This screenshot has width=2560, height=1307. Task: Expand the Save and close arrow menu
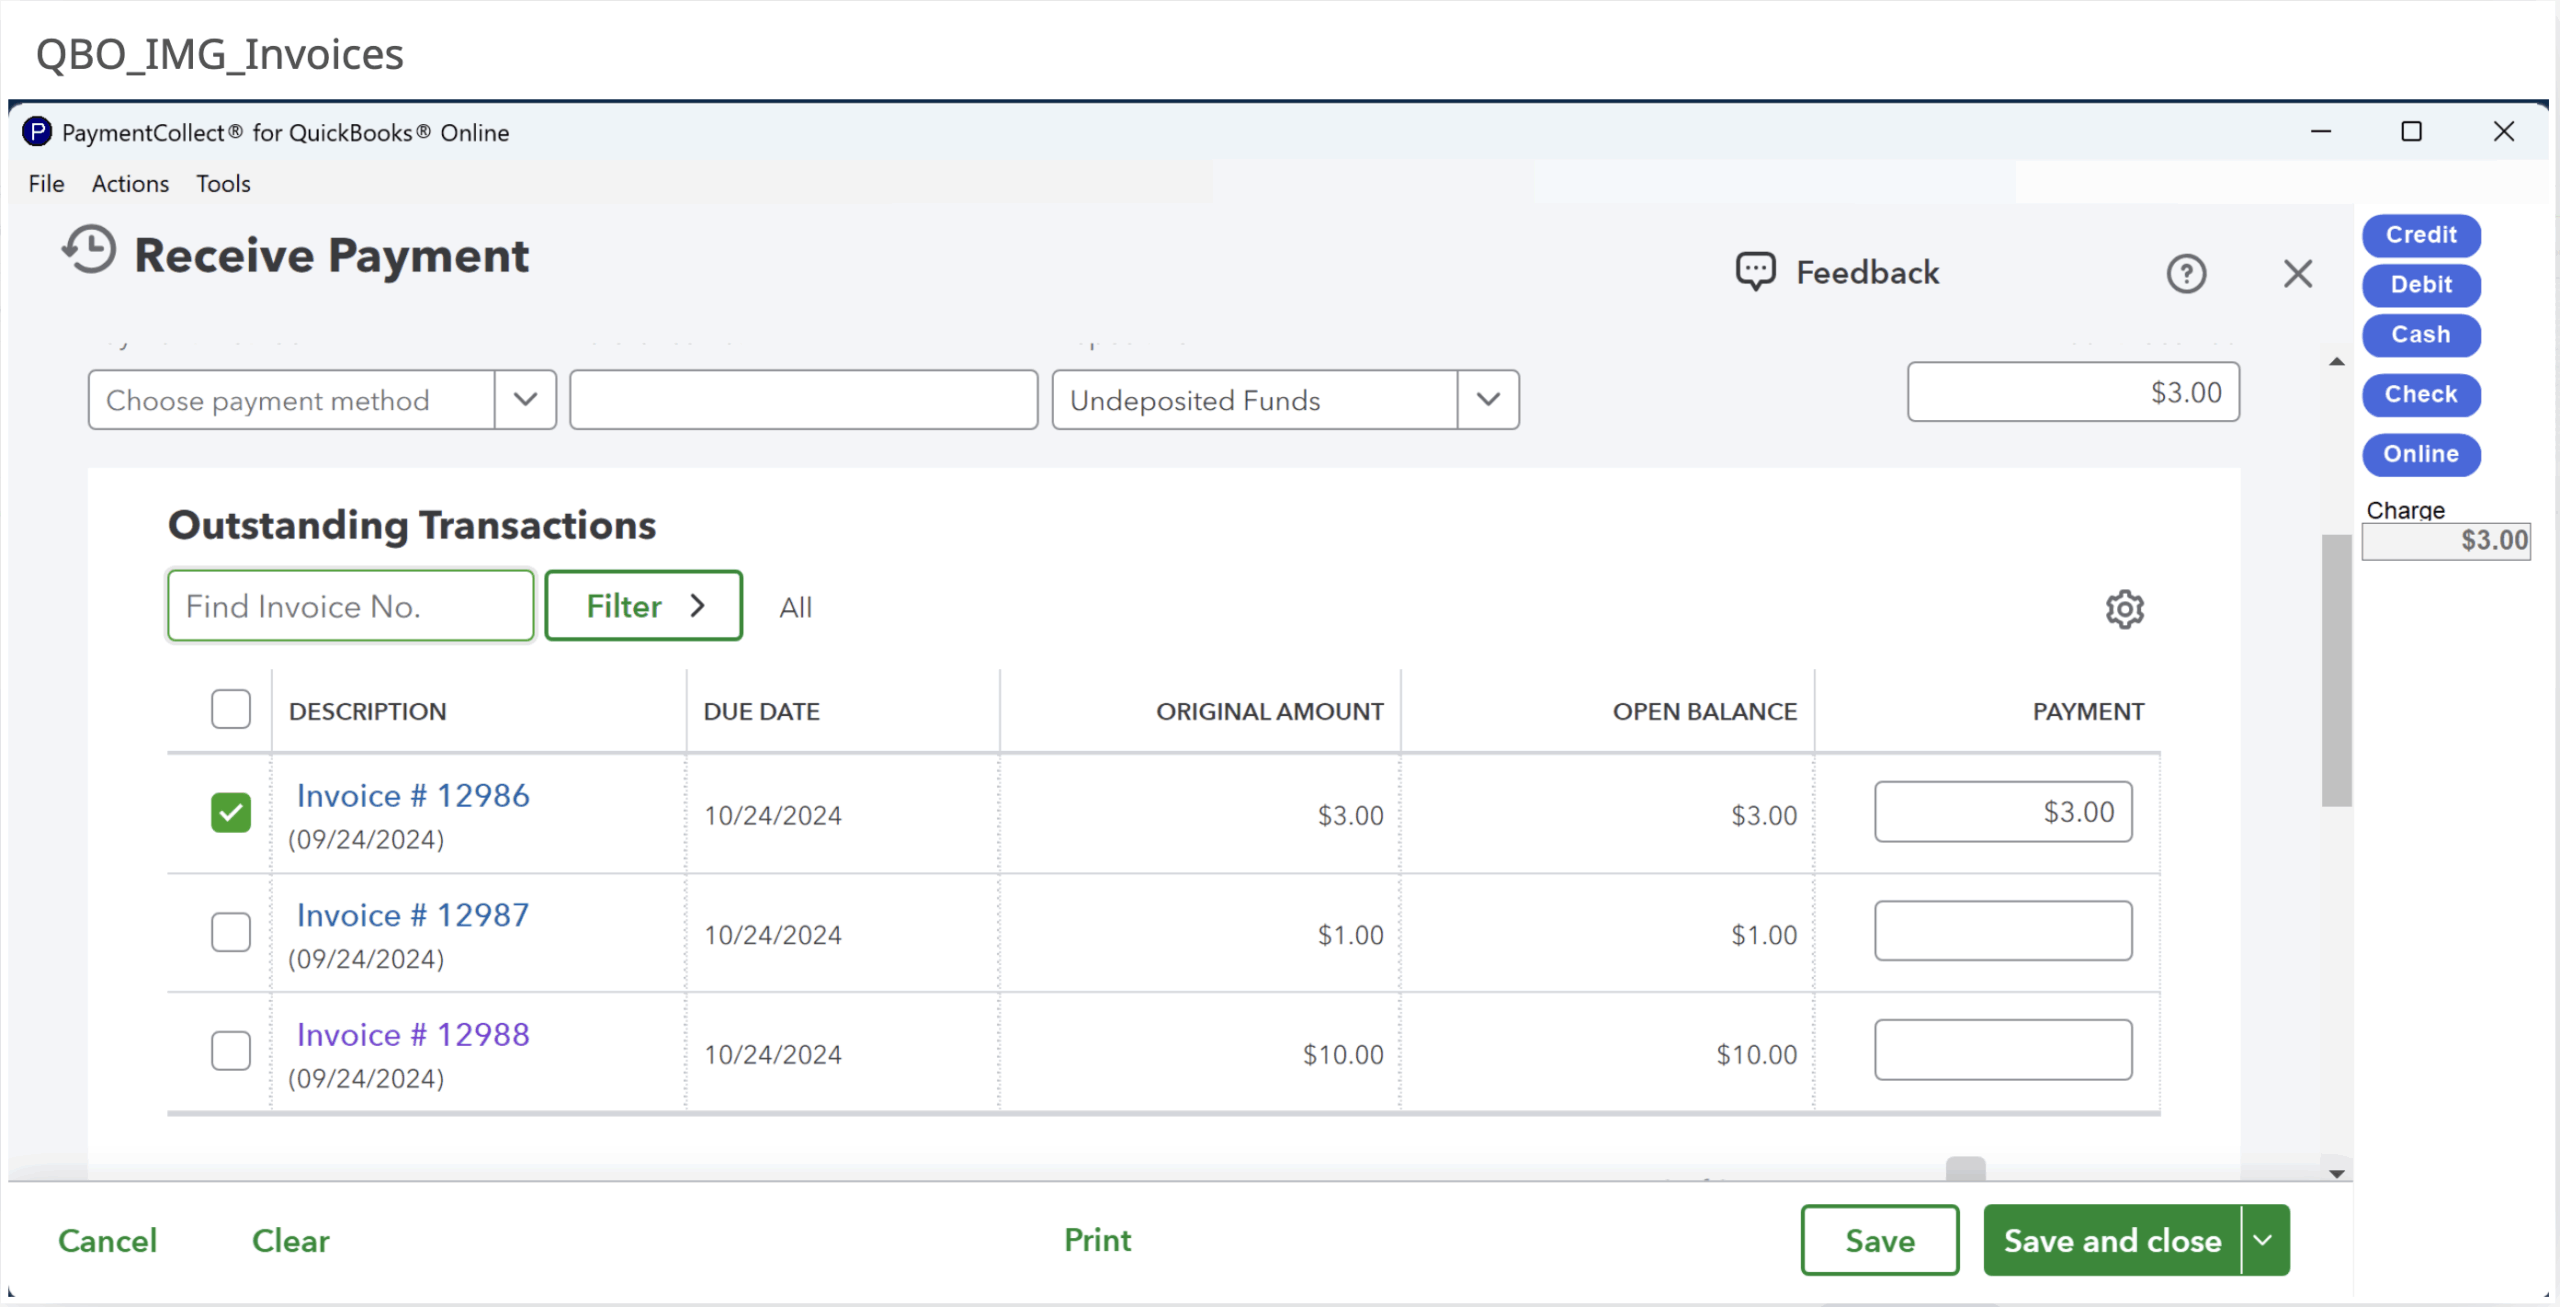(x=2264, y=1240)
